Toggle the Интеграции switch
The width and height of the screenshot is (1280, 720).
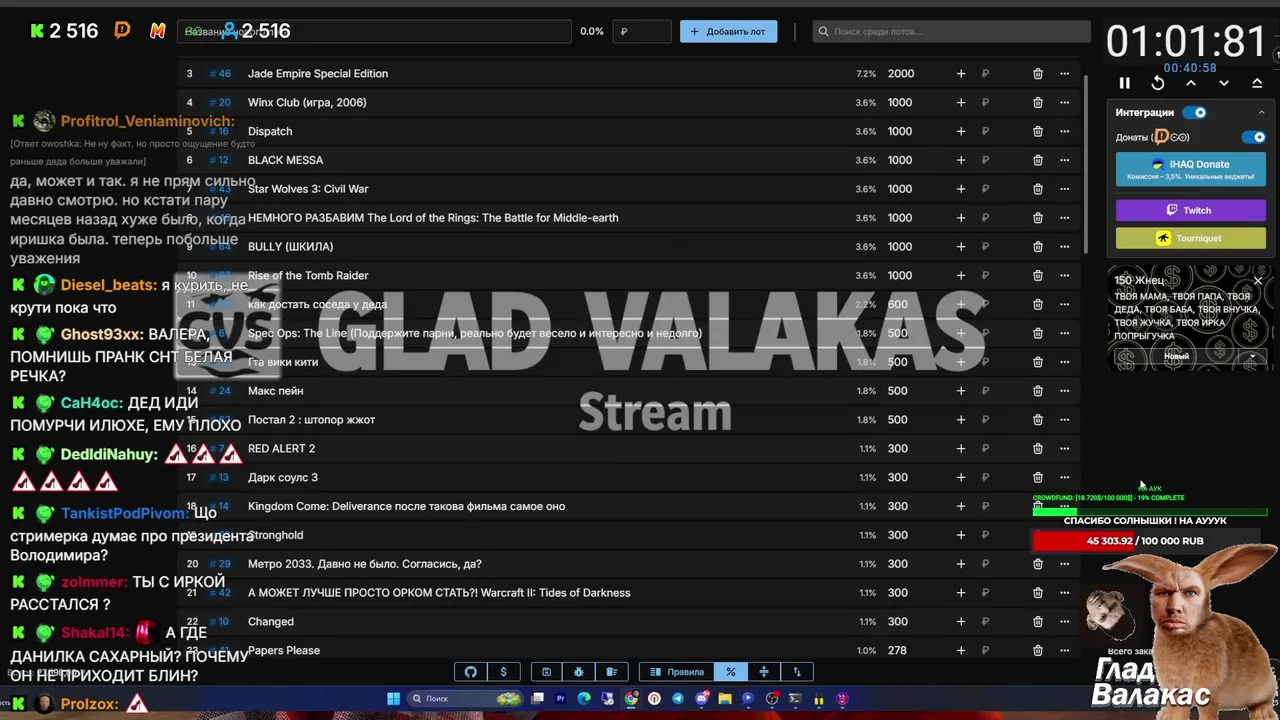pos(1195,113)
